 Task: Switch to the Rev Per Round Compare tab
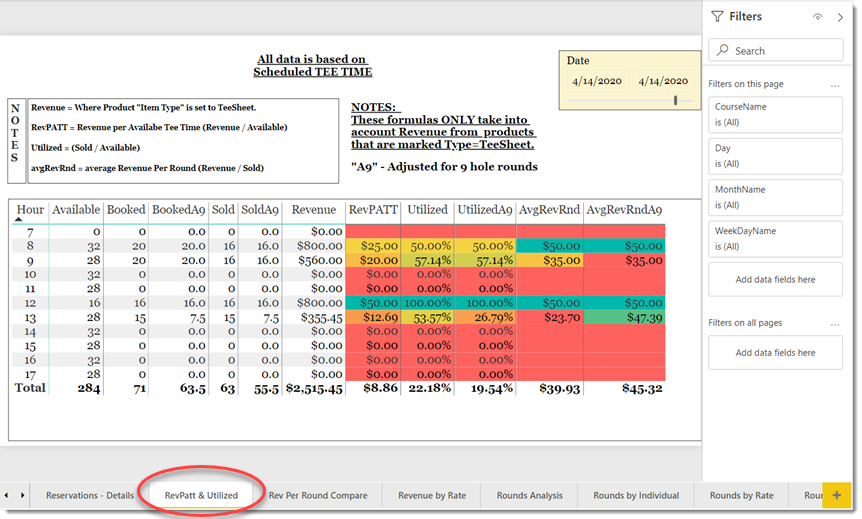pos(318,495)
